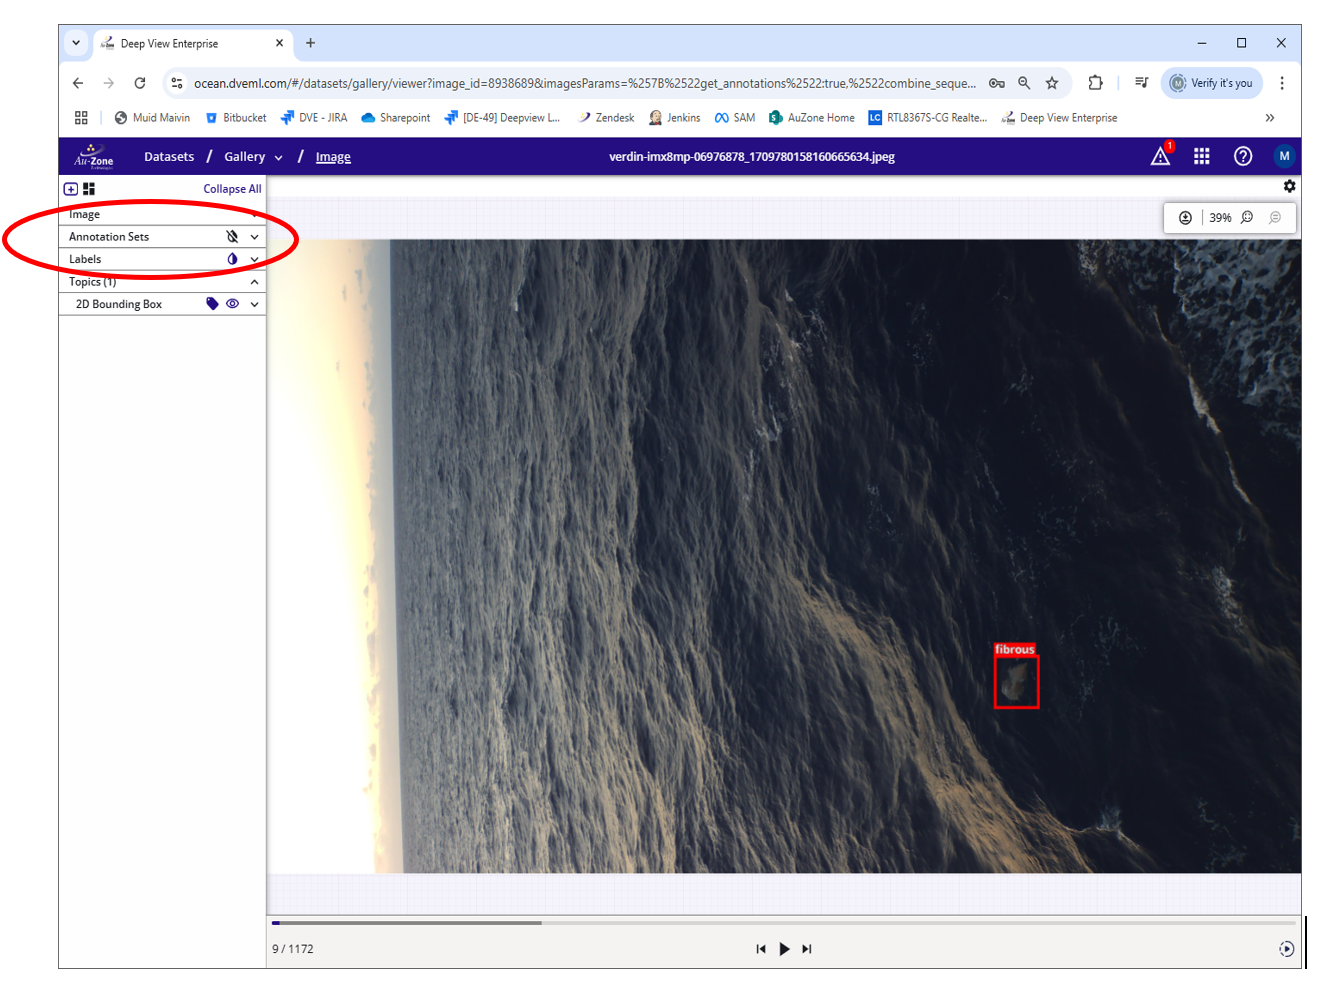Click the download image icon
Viewport: 1331px width, 996px height.
point(1185,218)
